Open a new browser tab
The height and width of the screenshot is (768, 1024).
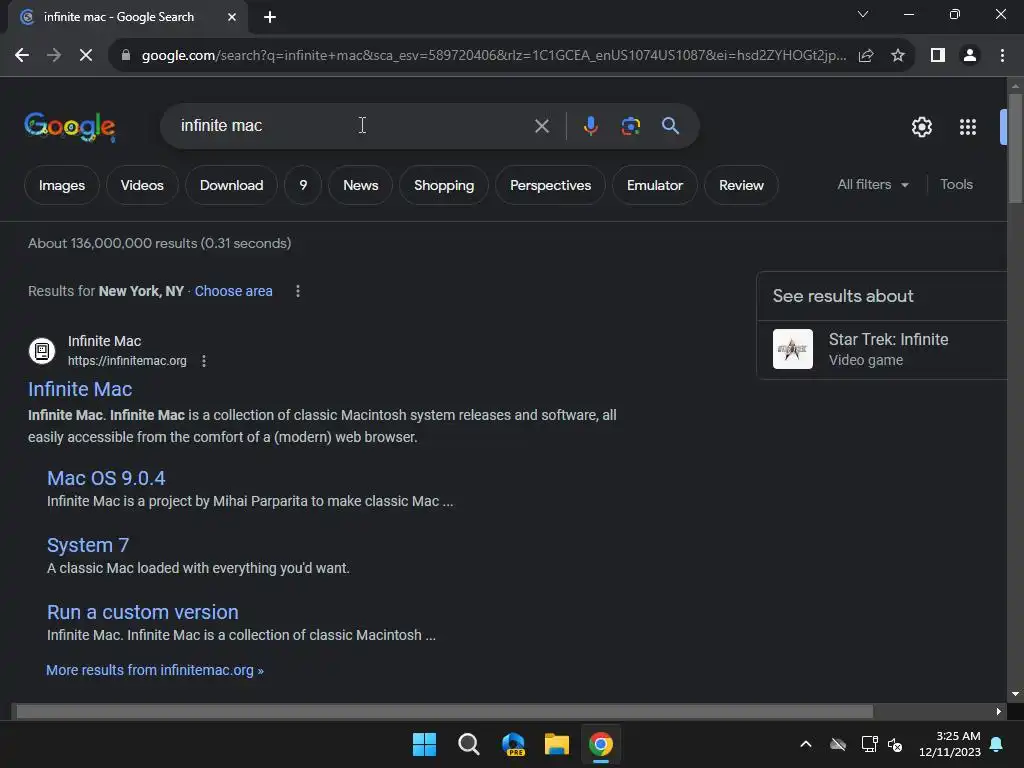(270, 17)
